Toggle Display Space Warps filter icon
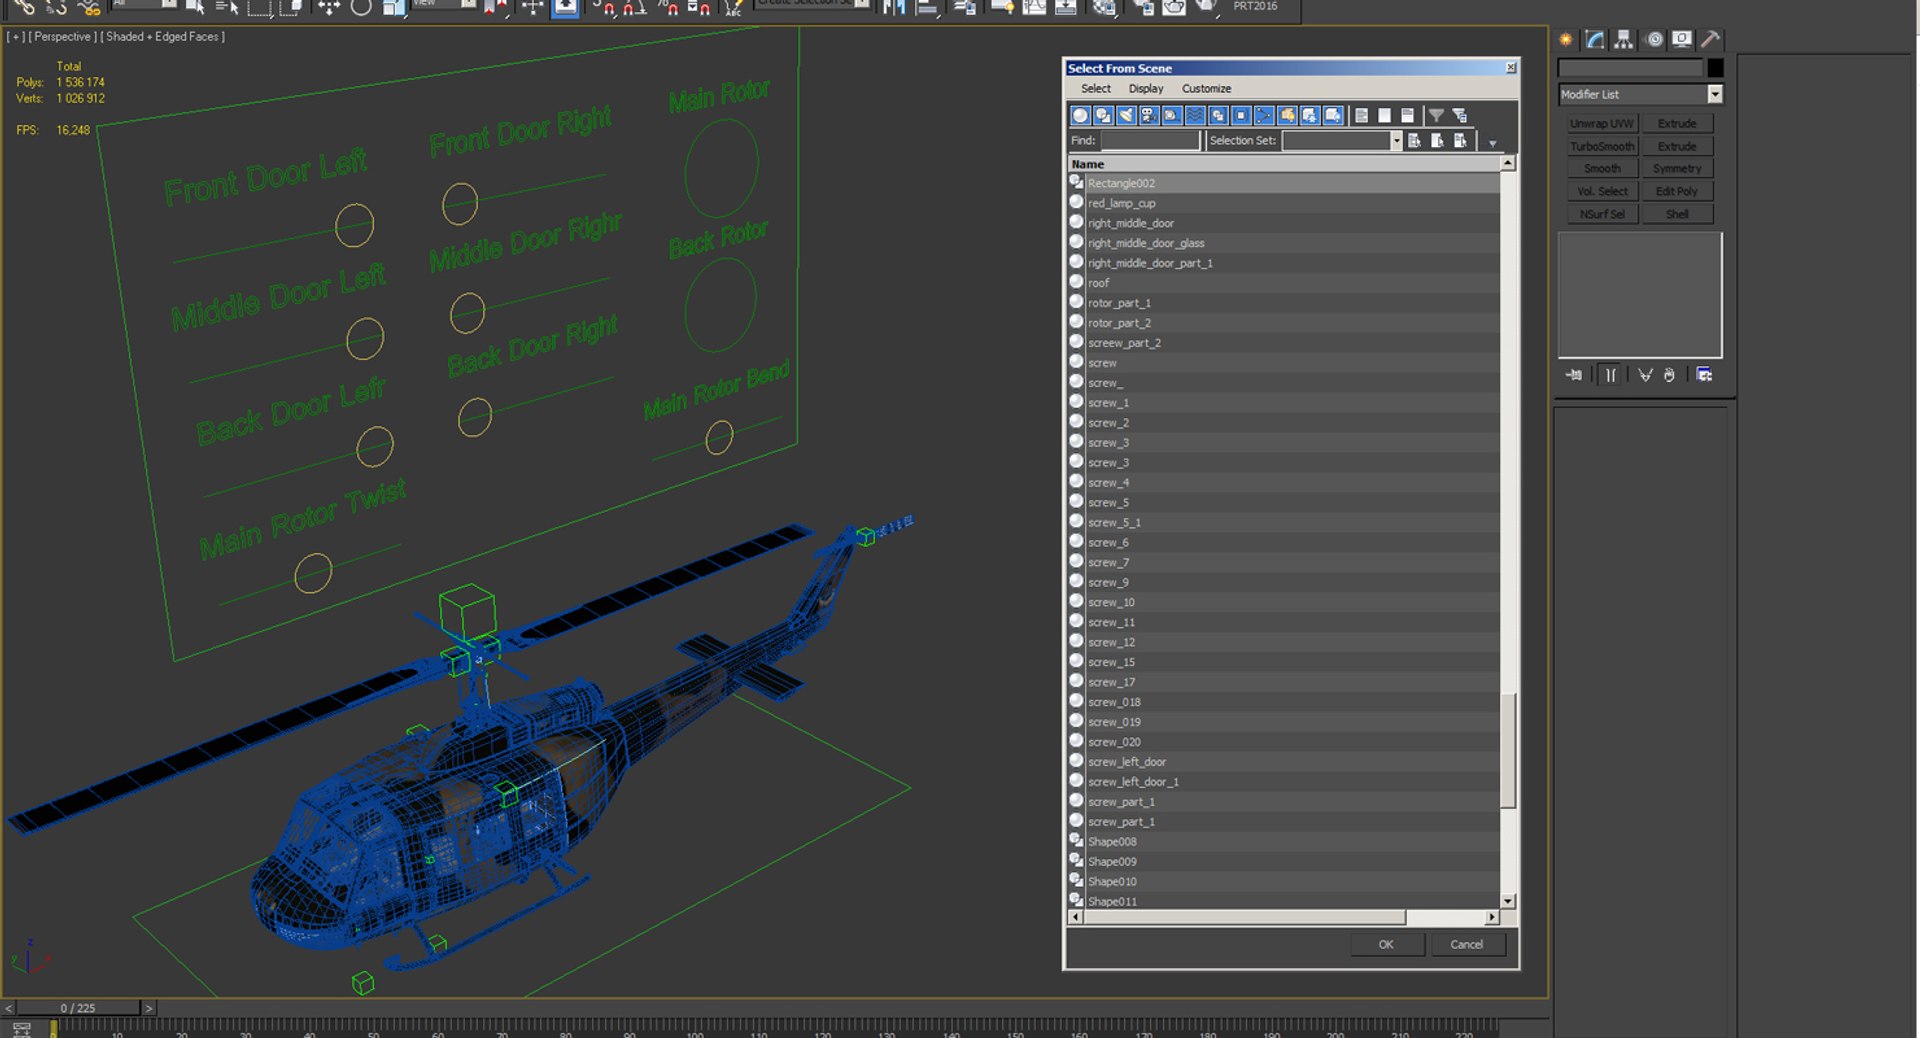The width and height of the screenshot is (1920, 1038). click(1195, 115)
